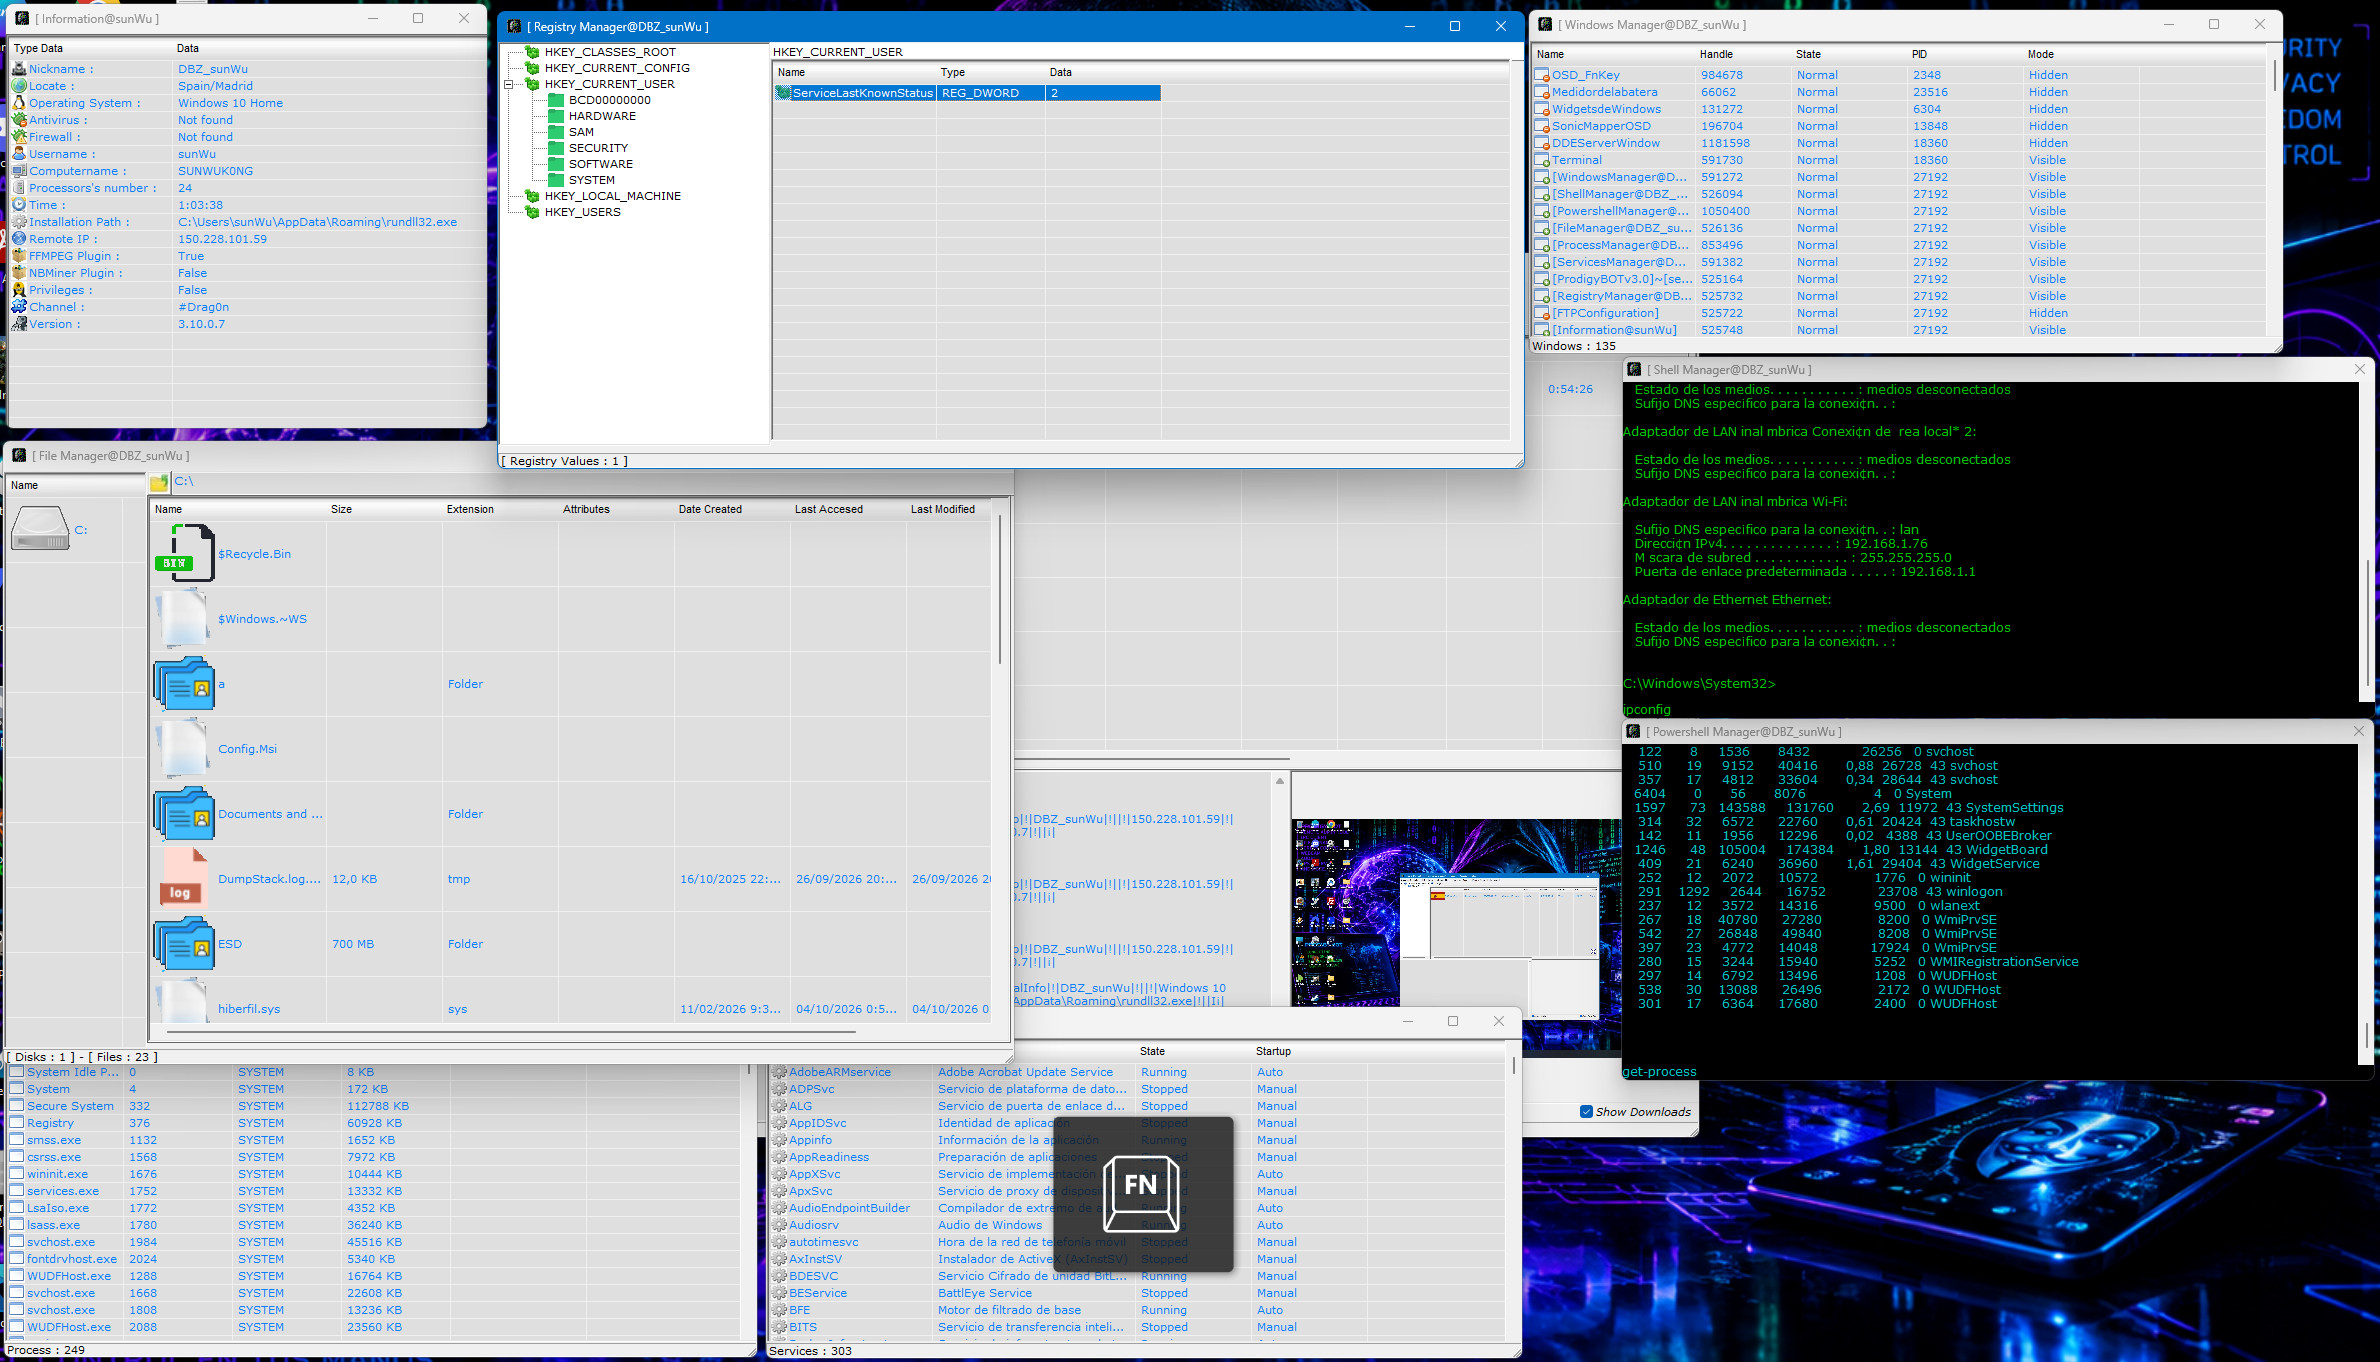Screen dimensions: 2380x1362
Task: Select the hiberfil.sys file icon
Action: pos(185,1000)
